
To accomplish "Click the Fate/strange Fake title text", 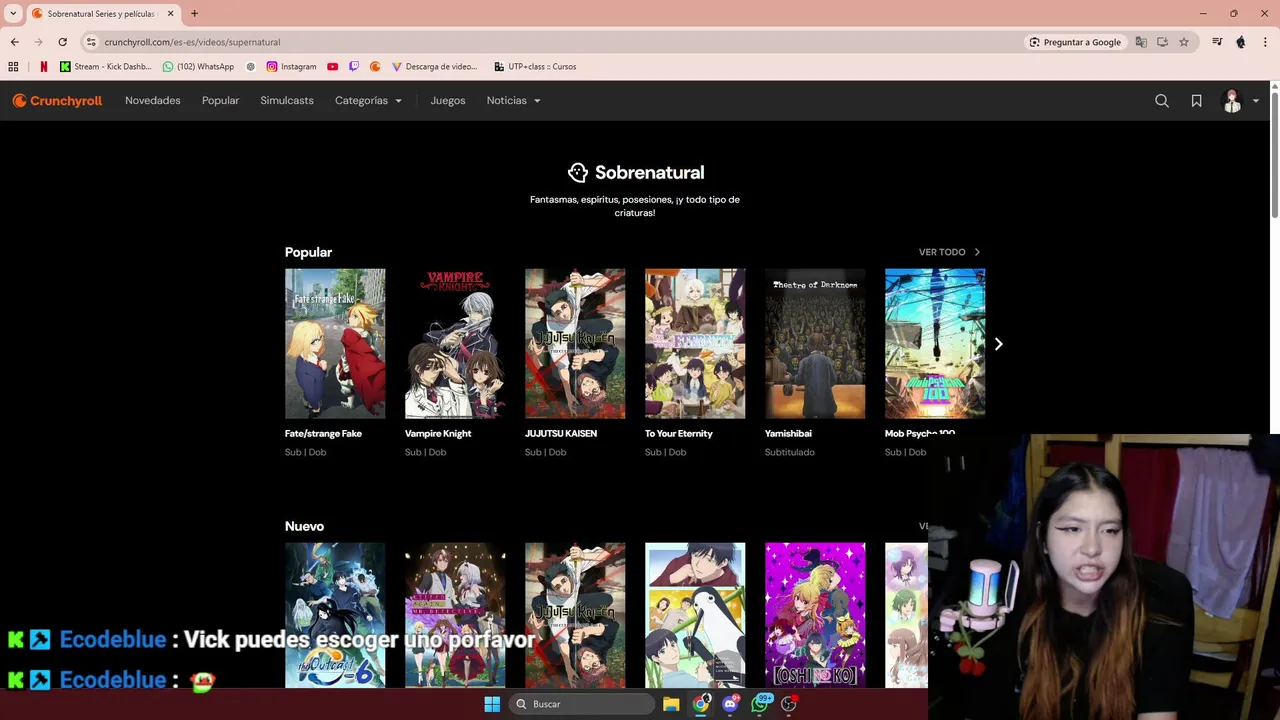I will 323,434.
